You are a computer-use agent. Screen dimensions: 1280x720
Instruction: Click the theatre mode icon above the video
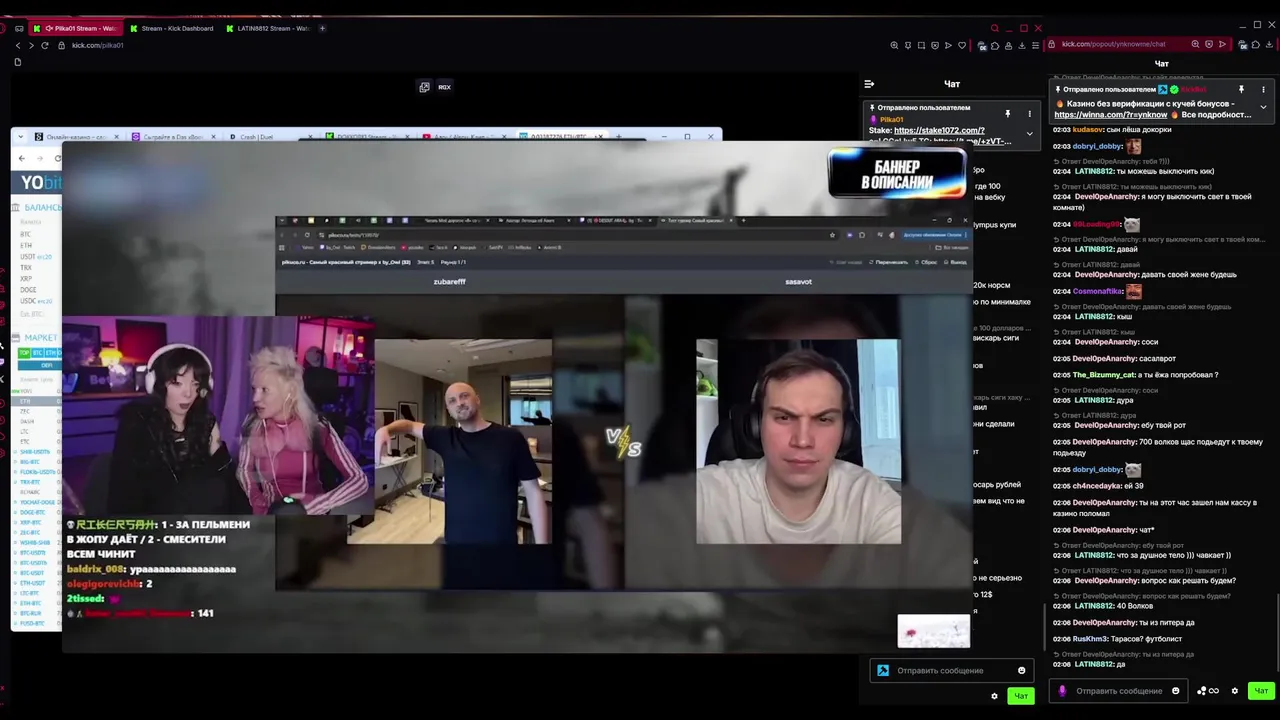click(425, 87)
